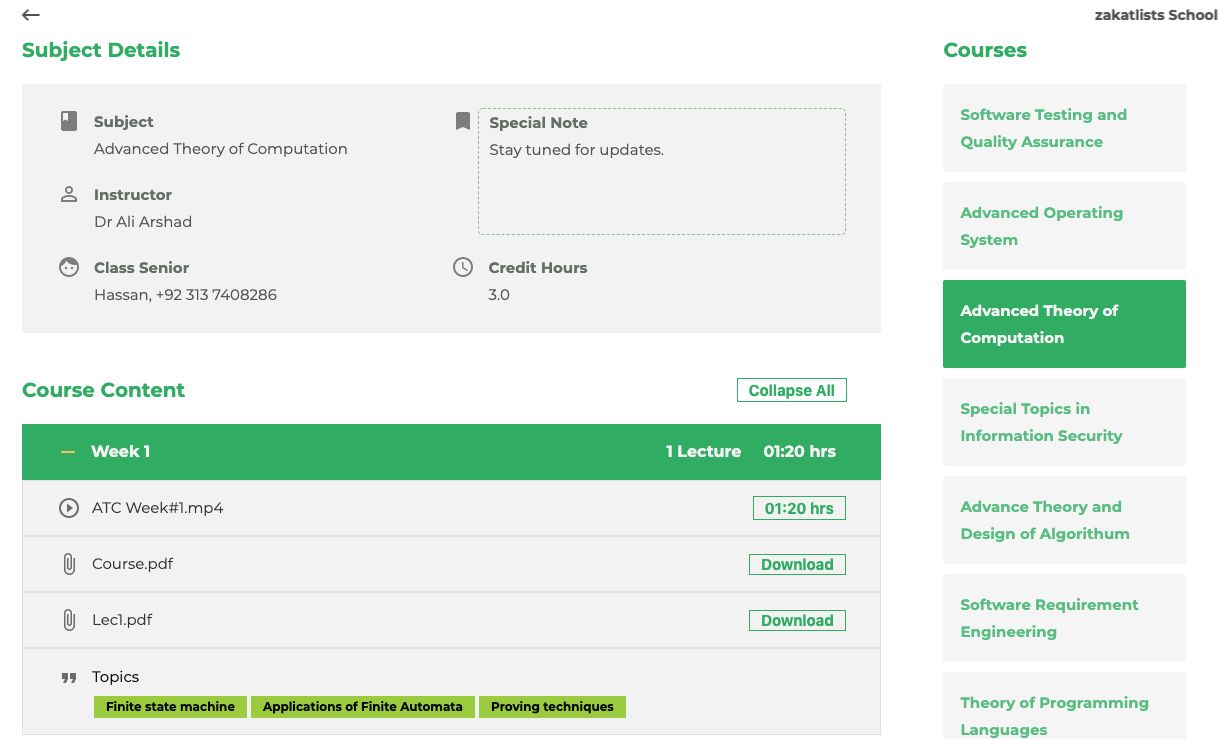This screenshot has width=1232, height=739.
Task: Click the Finite state machine topic tag
Action: tap(170, 706)
